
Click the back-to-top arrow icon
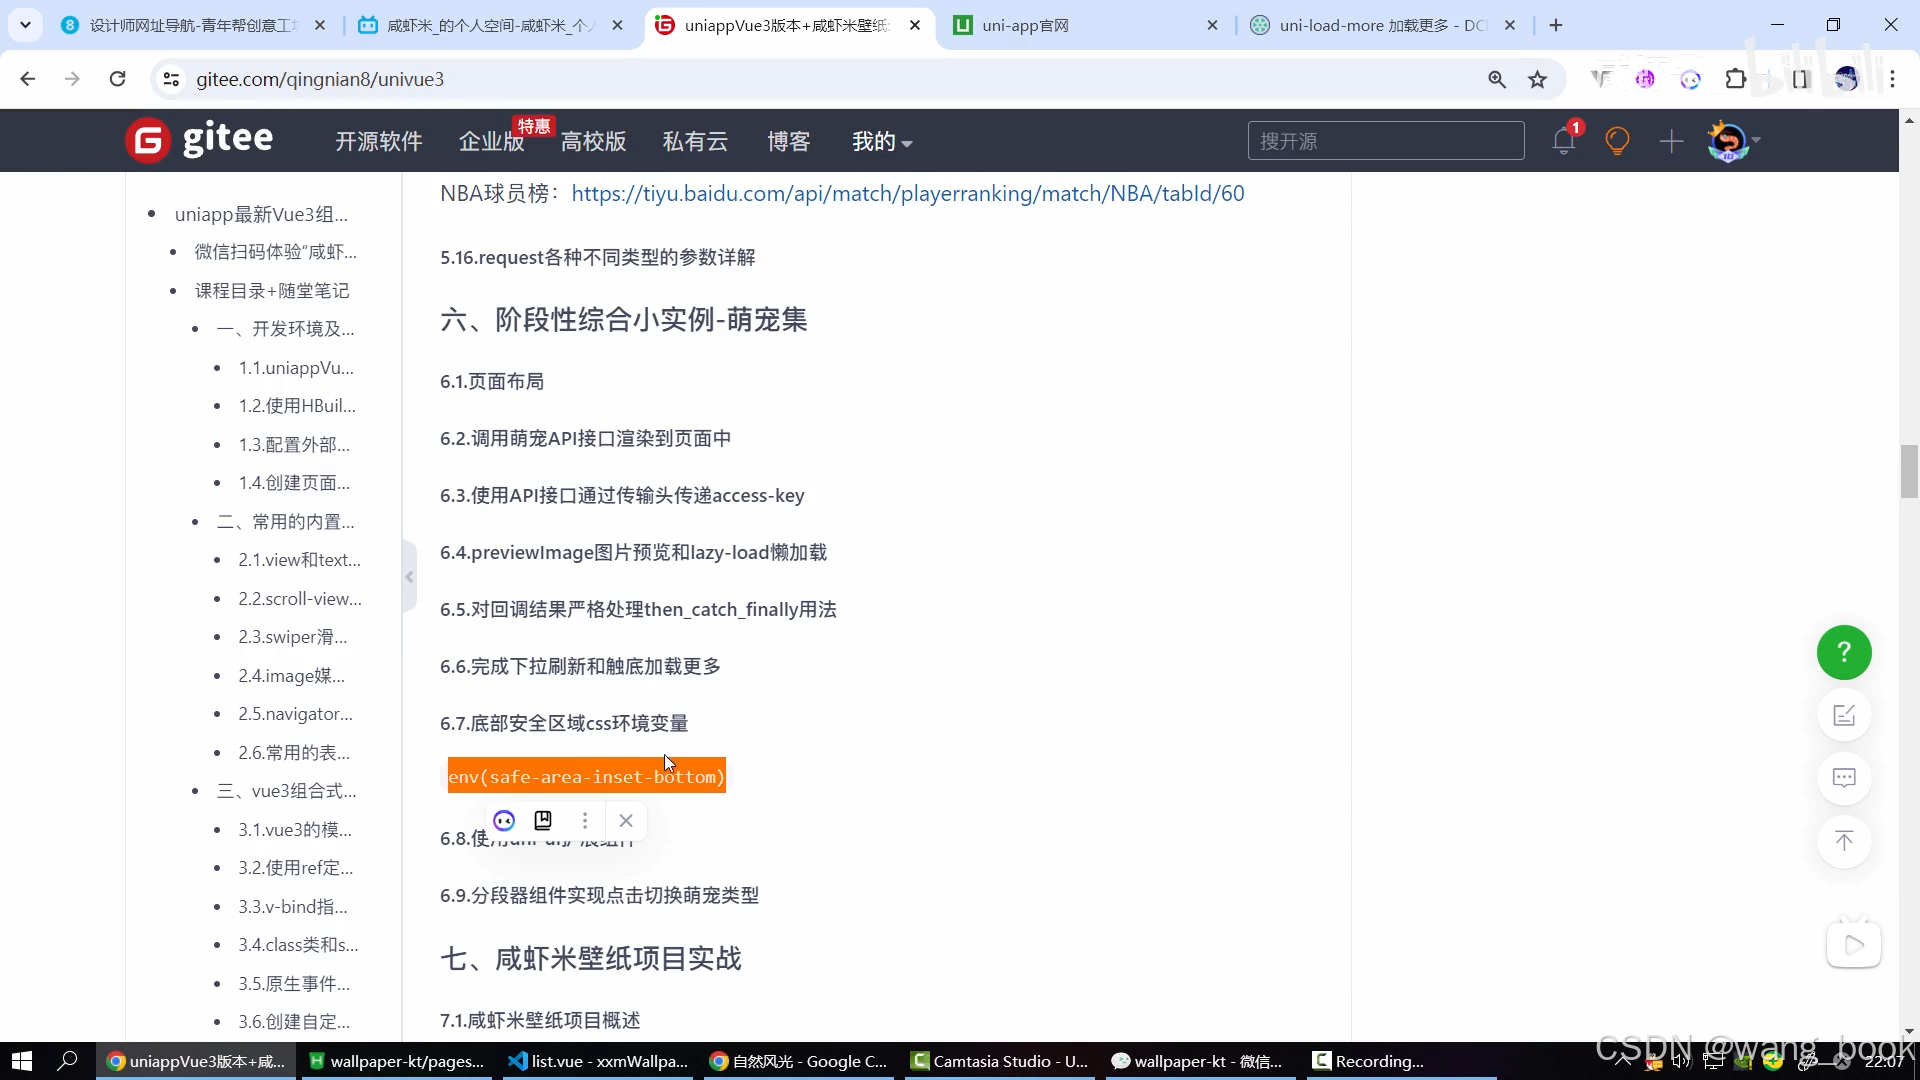coord(1844,841)
